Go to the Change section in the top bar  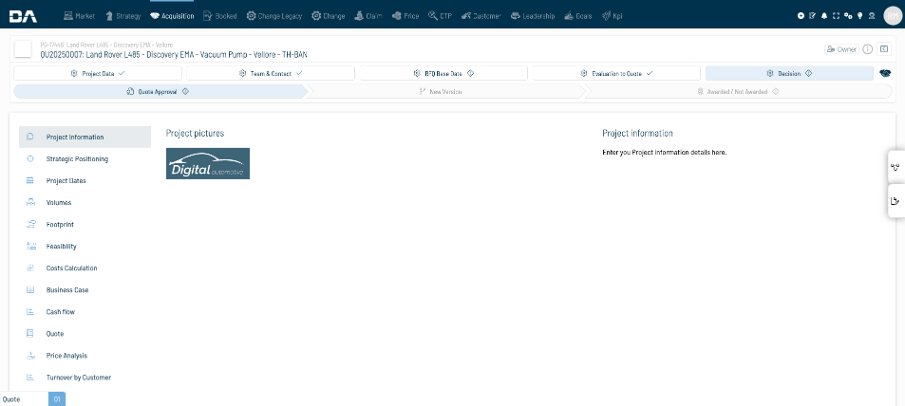click(328, 16)
